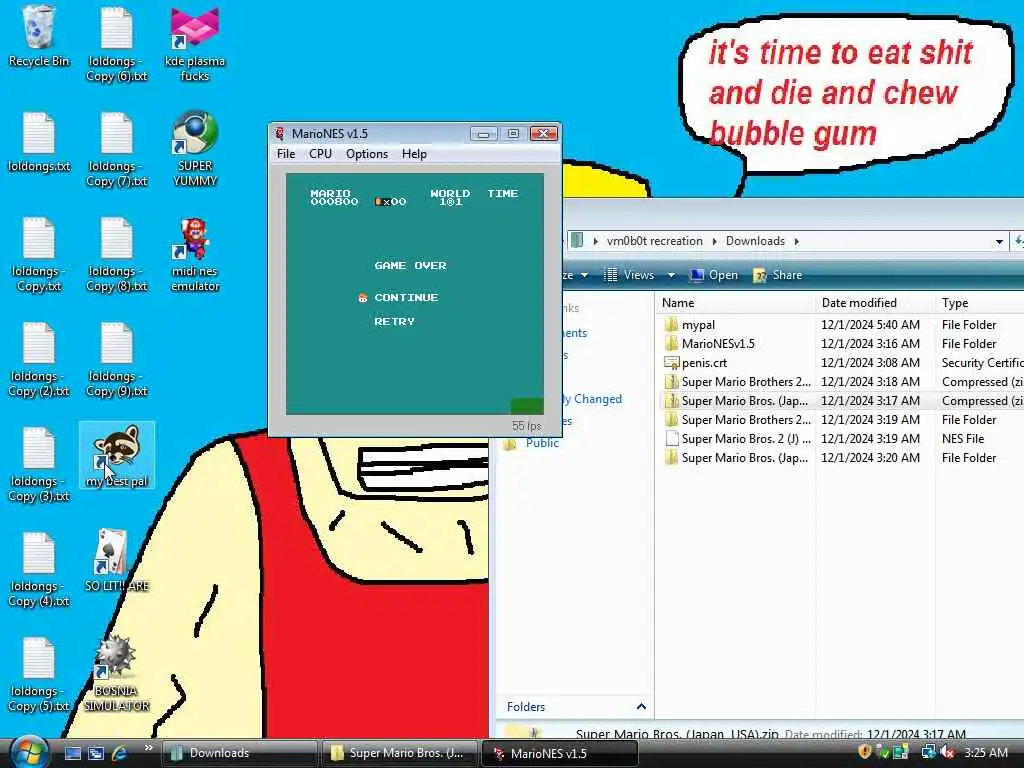Viewport: 1024px width, 768px height.
Task: Select Super Mario Brothers 2 compressed zip row
Action: 842,381
